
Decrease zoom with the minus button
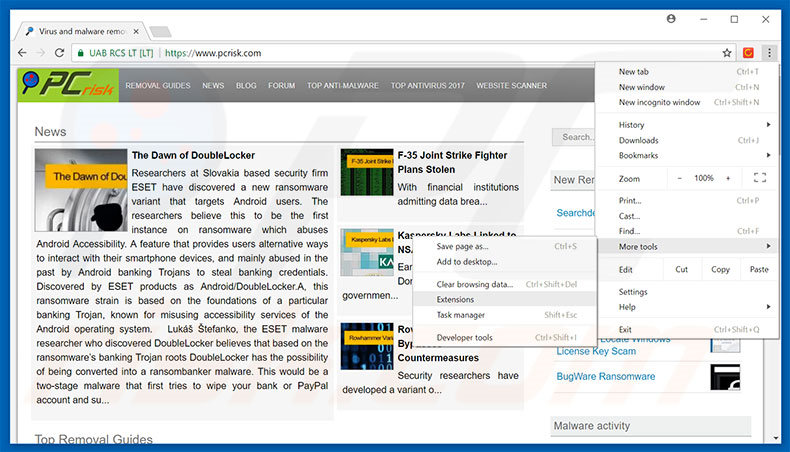679,178
